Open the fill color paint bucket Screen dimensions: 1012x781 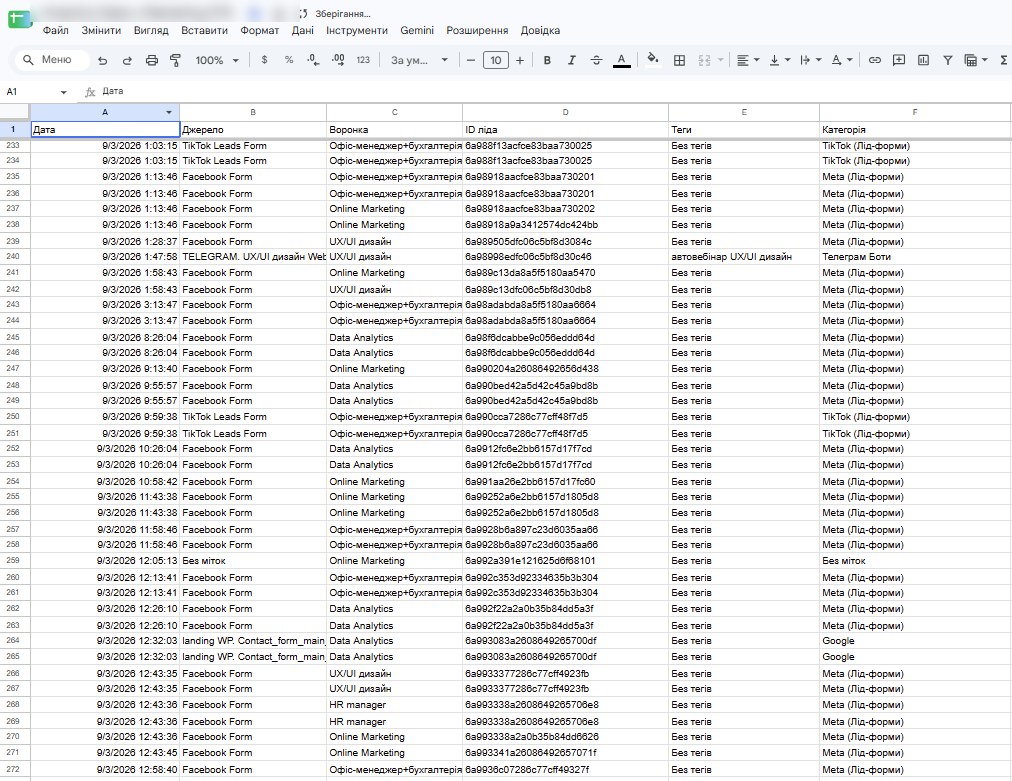pos(653,59)
